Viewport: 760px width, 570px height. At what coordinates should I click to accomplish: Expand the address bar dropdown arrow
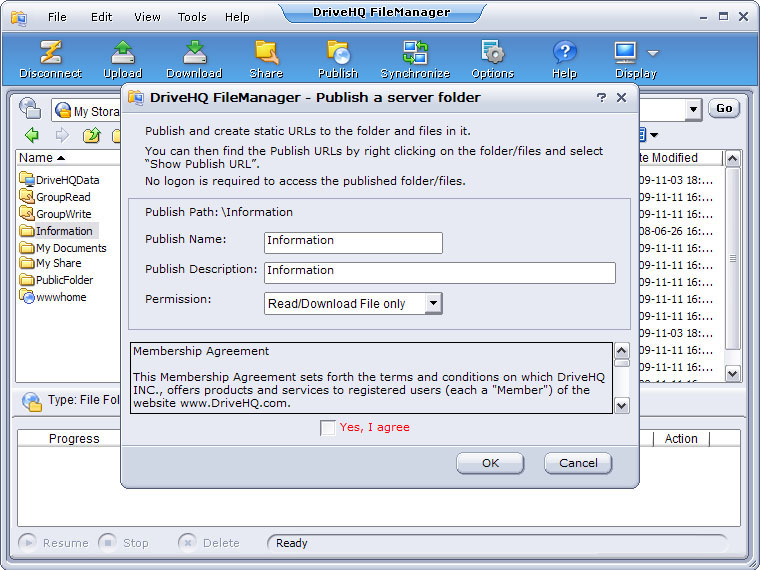click(x=694, y=110)
